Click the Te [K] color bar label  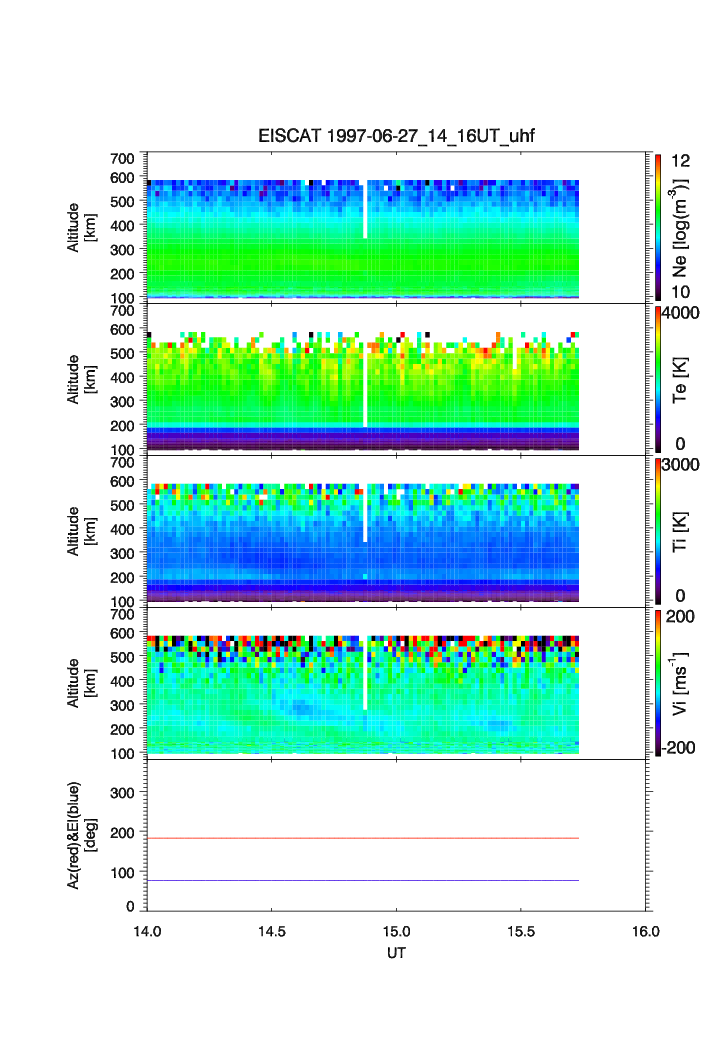coord(680,380)
